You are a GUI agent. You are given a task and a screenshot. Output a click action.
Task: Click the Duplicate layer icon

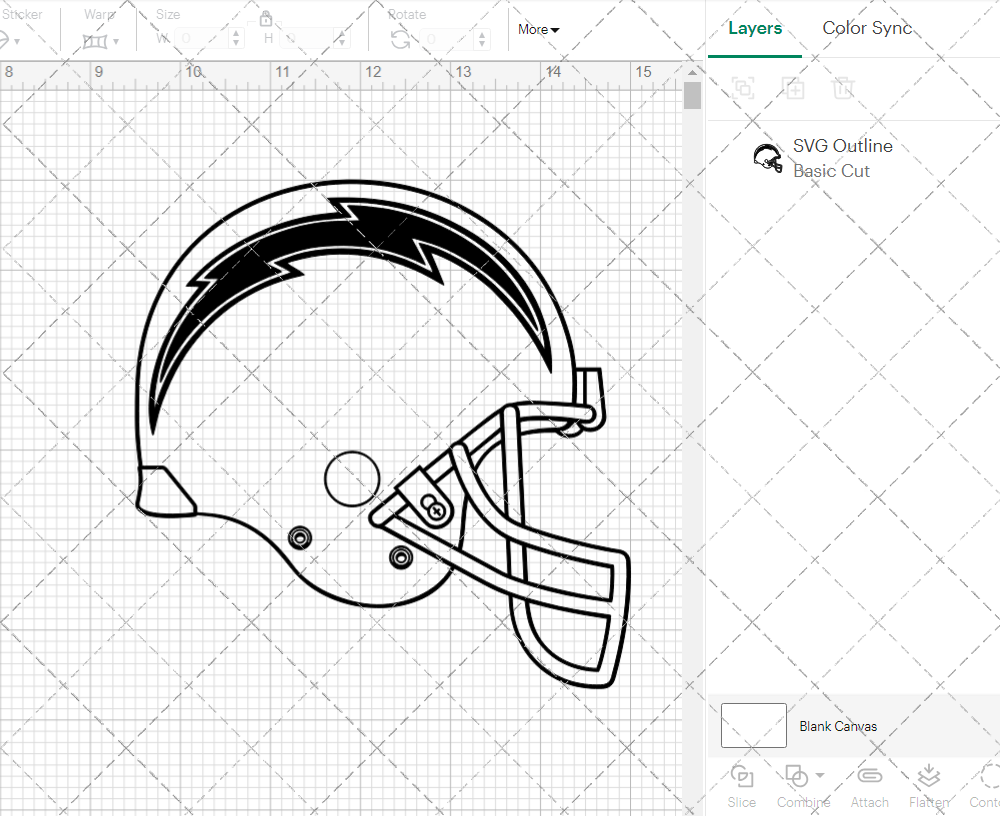click(x=794, y=88)
